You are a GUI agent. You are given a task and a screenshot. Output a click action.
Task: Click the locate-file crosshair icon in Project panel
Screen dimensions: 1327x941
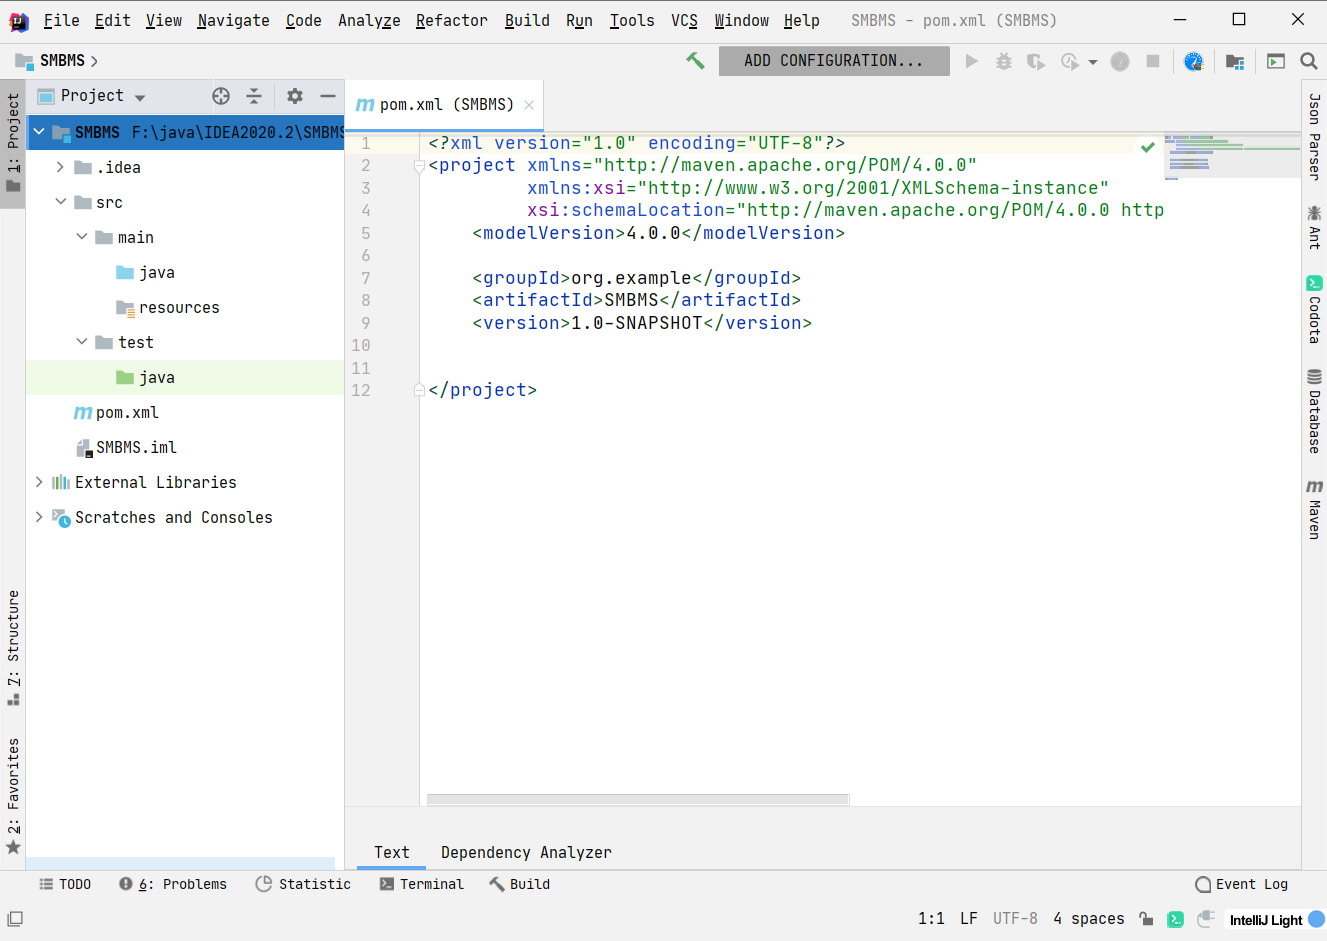(x=221, y=96)
